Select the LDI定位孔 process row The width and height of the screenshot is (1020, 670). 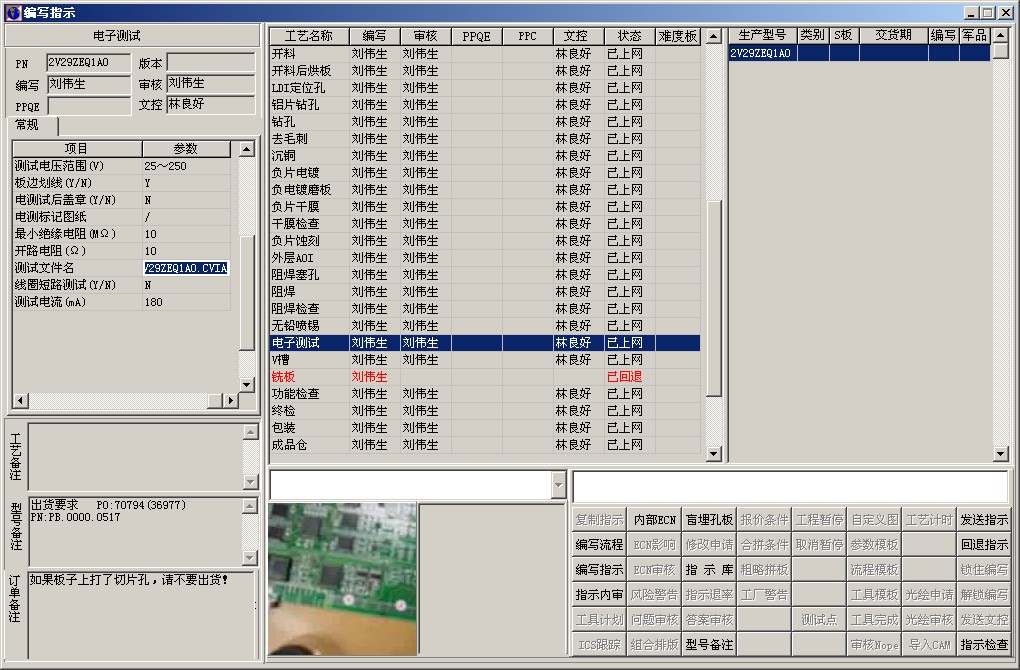coord(485,88)
